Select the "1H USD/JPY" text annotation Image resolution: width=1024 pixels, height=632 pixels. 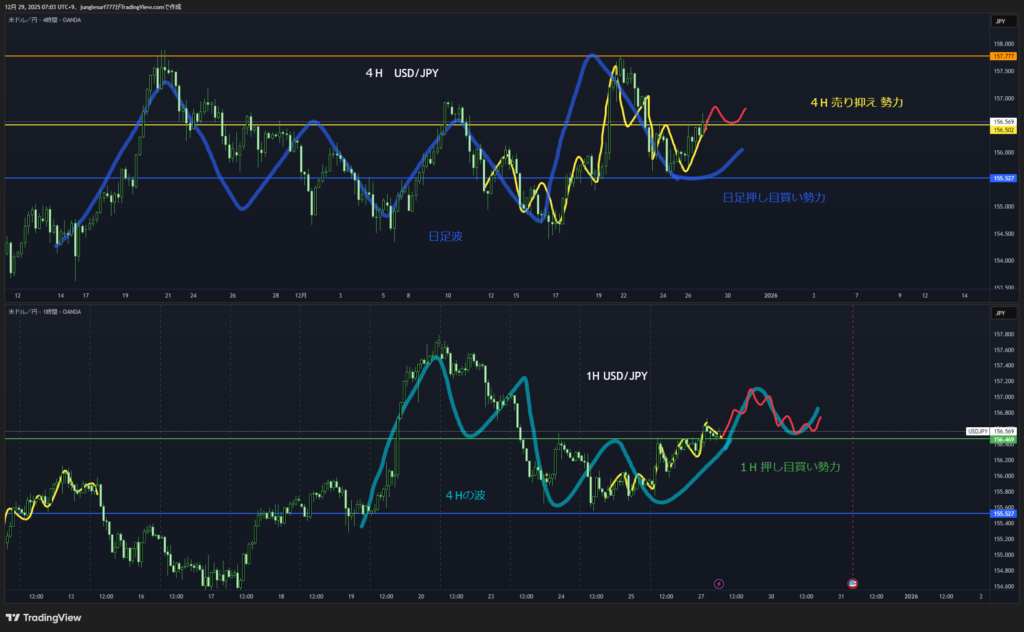[x=616, y=376]
